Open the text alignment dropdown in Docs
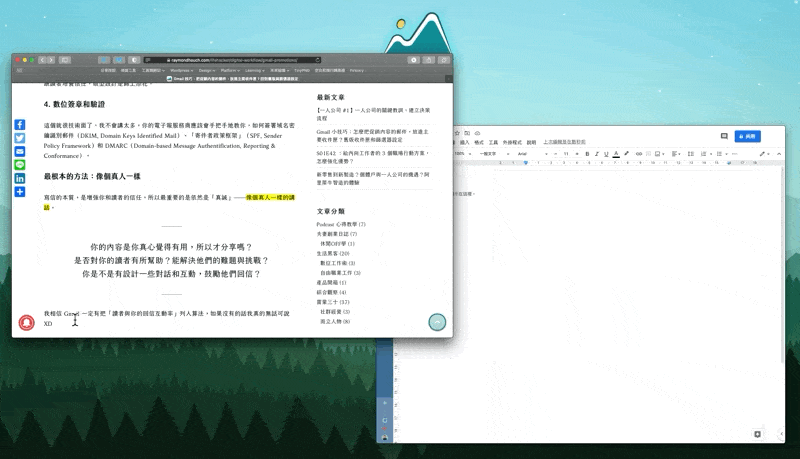This screenshot has width=800, height=459. [676, 154]
